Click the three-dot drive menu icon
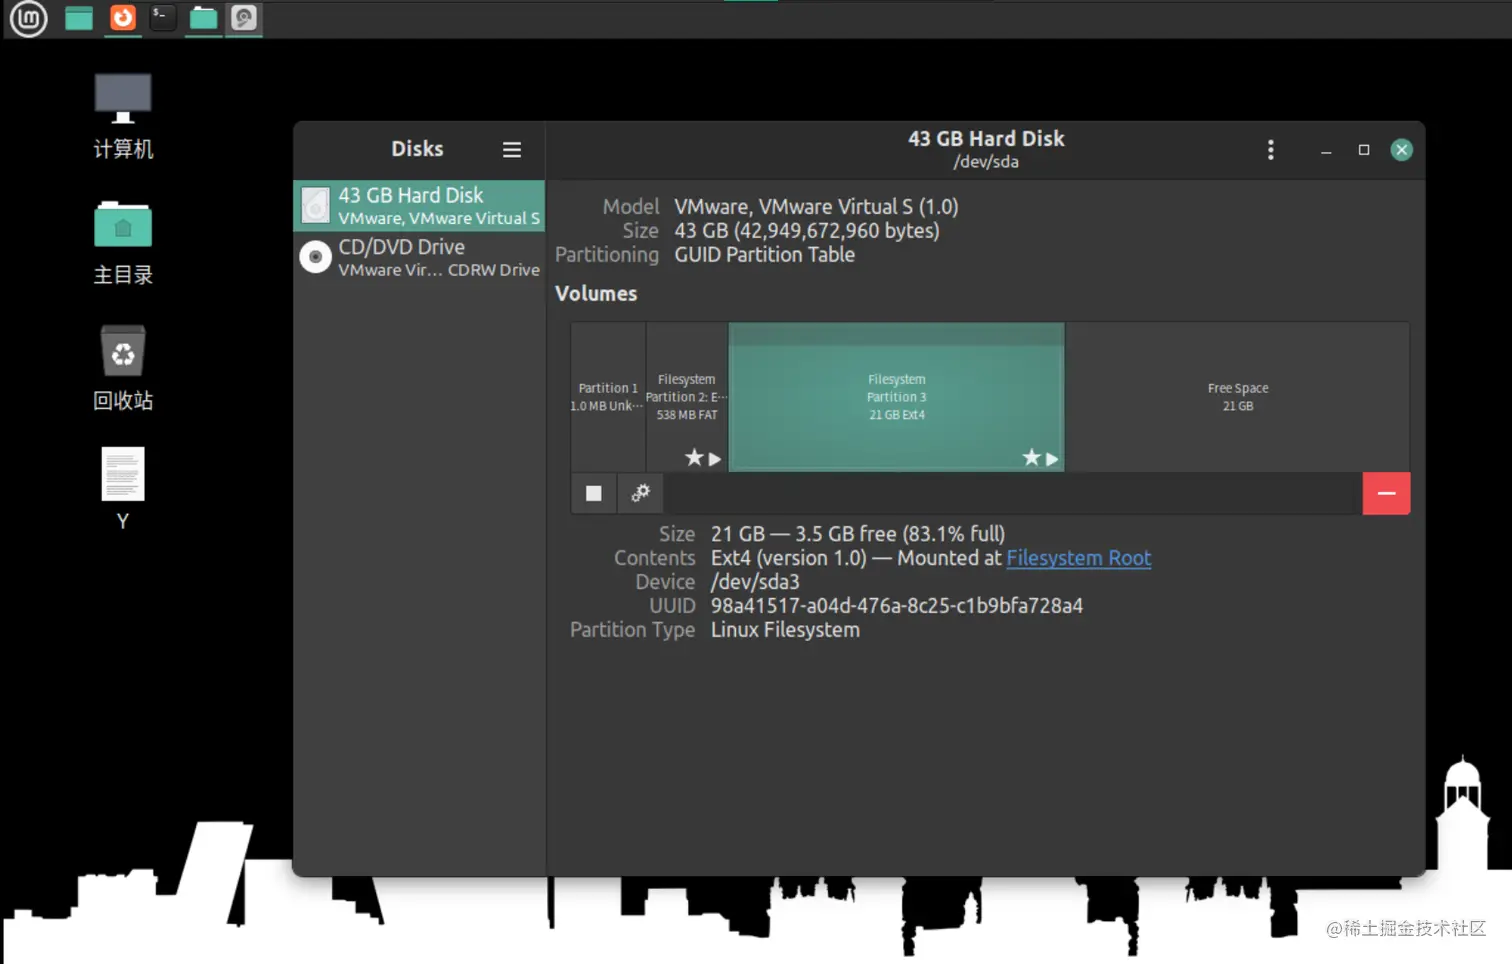The width and height of the screenshot is (1512, 964). tap(1270, 149)
